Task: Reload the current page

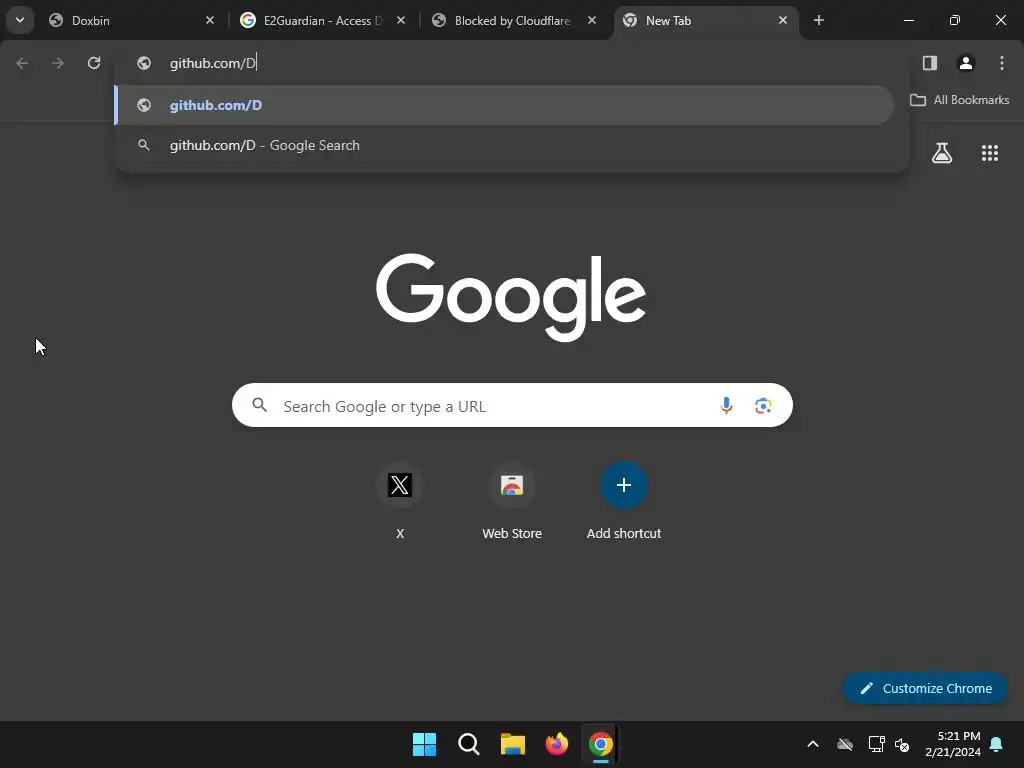Action: click(x=94, y=63)
